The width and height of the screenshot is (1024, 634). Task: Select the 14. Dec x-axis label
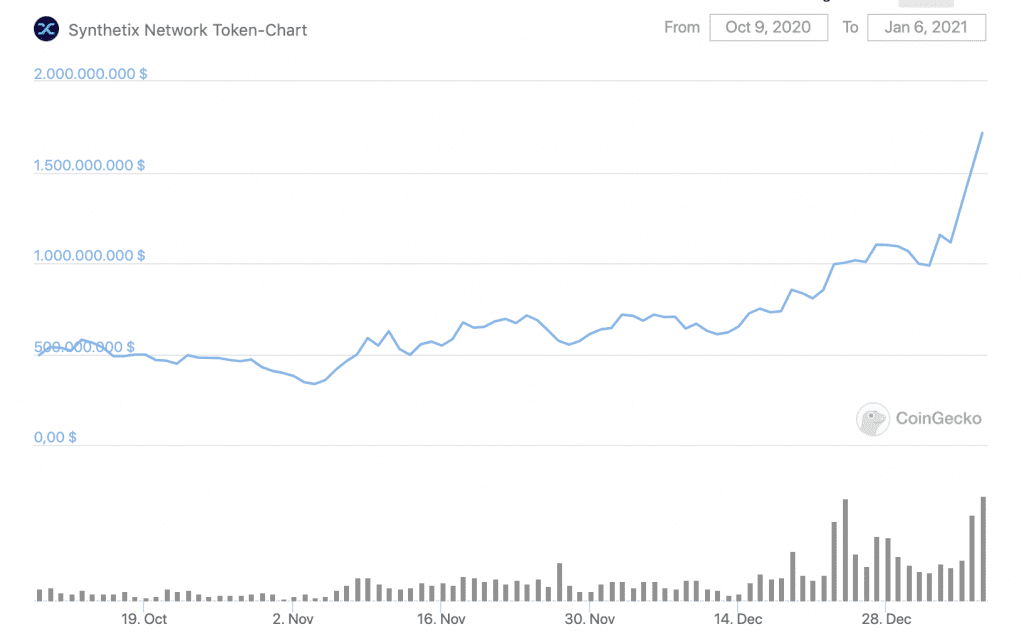[x=738, y=619]
